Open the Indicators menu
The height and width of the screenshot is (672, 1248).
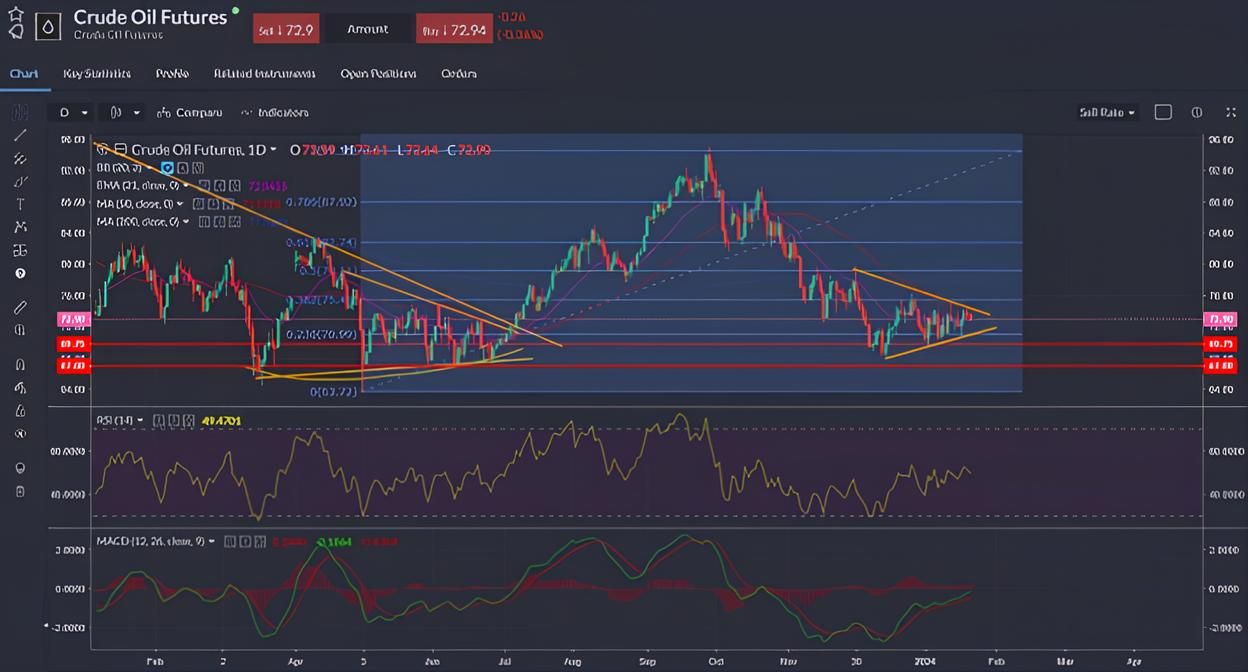281,112
